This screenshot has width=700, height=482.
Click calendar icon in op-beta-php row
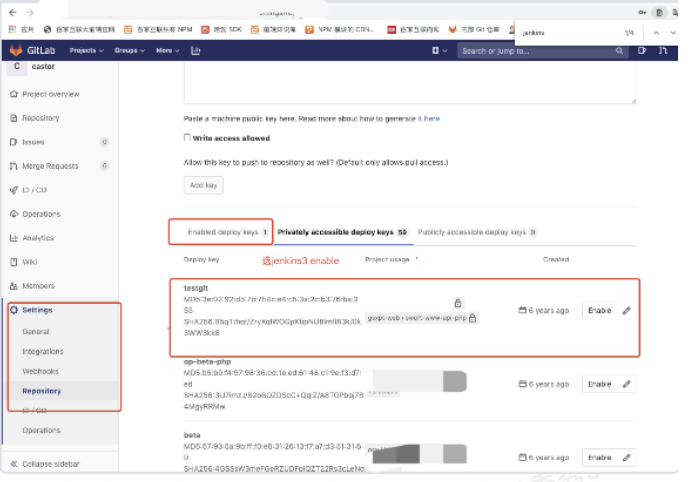click(522, 383)
